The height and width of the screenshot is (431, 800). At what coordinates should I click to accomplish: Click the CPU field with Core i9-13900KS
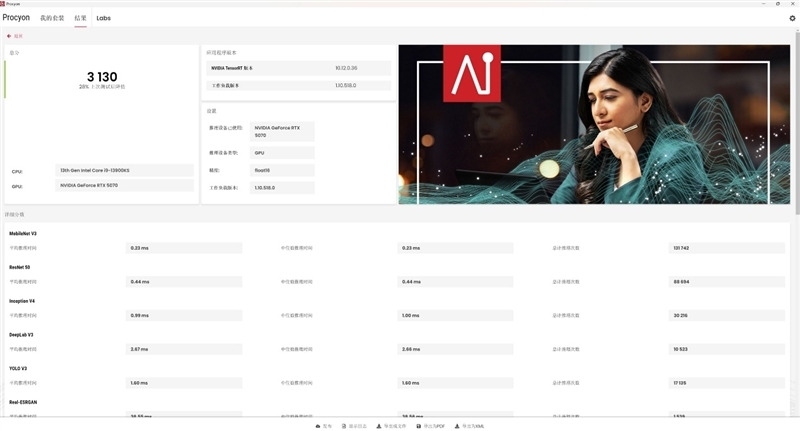click(124, 170)
